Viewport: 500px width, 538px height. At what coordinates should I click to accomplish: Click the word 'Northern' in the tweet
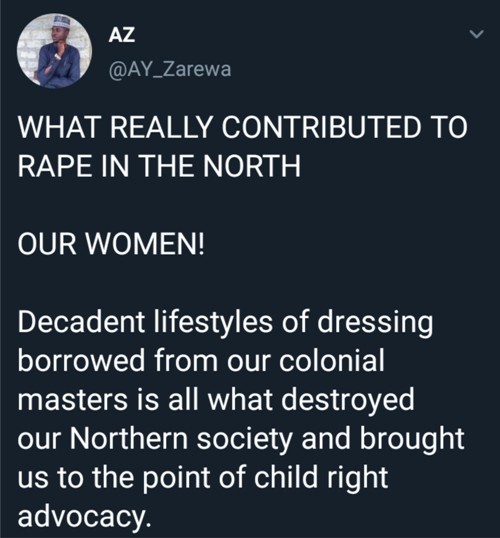coord(129,439)
